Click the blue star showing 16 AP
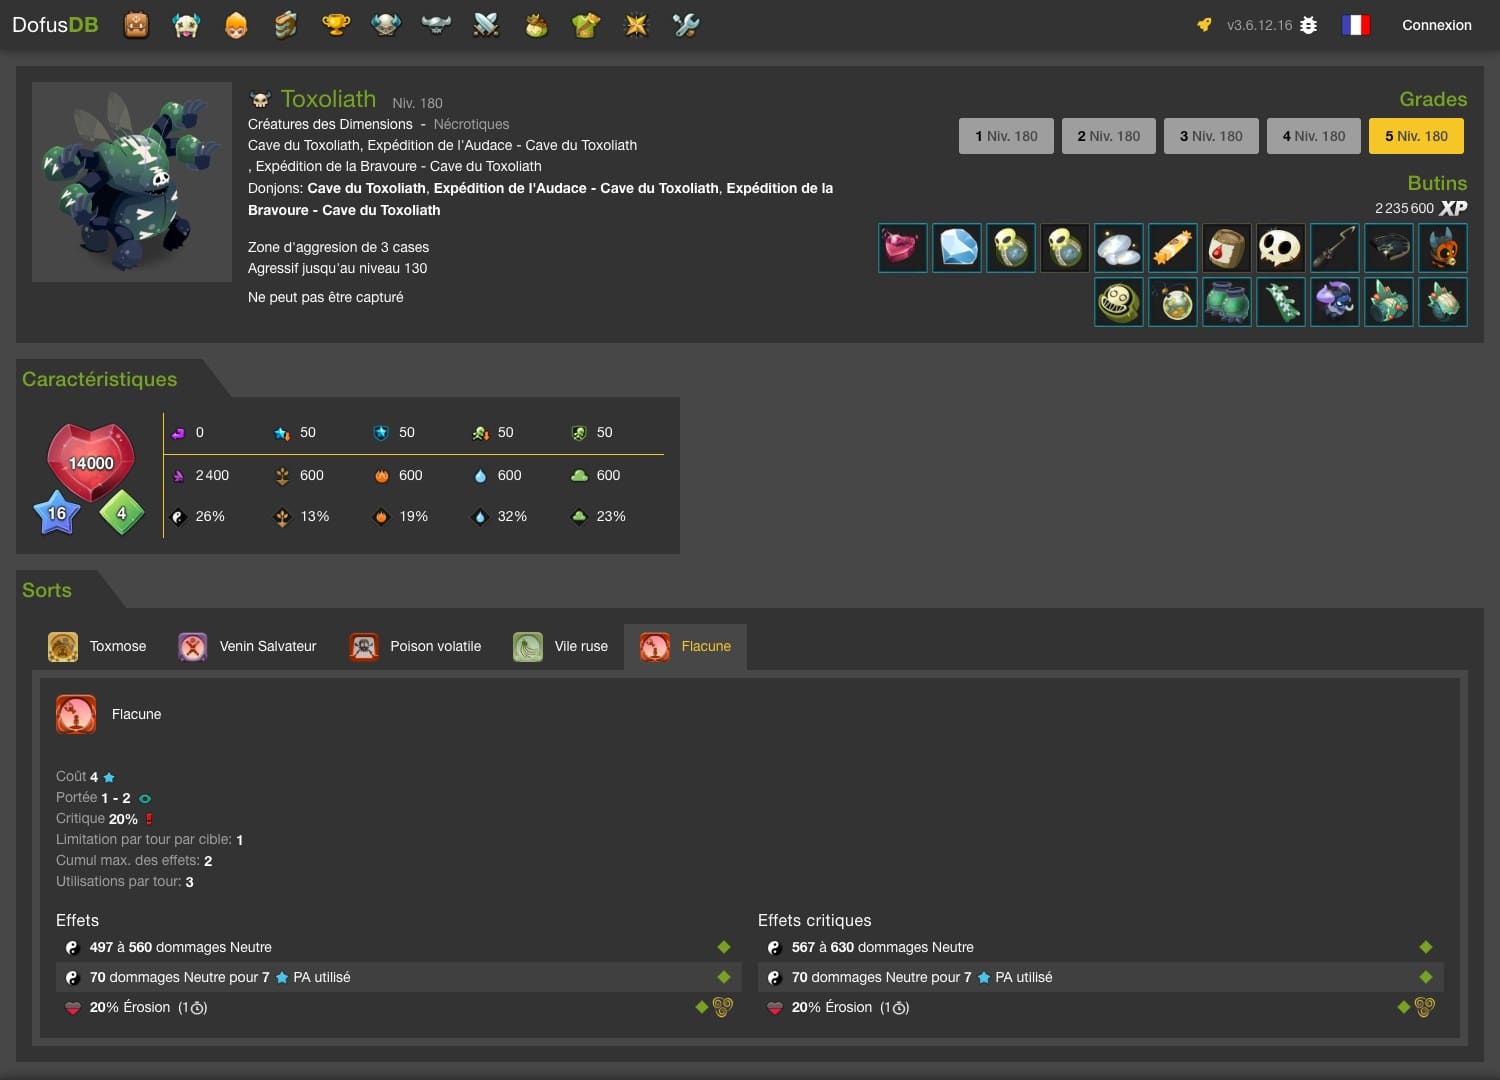The width and height of the screenshot is (1500, 1080). point(57,513)
